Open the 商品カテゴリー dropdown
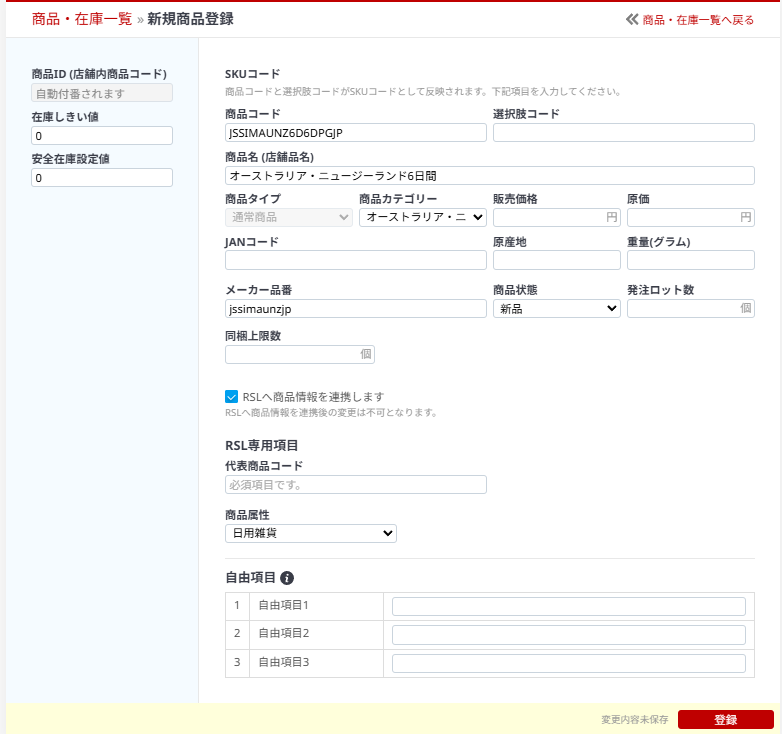This screenshot has height=734, width=782. [x=422, y=217]
